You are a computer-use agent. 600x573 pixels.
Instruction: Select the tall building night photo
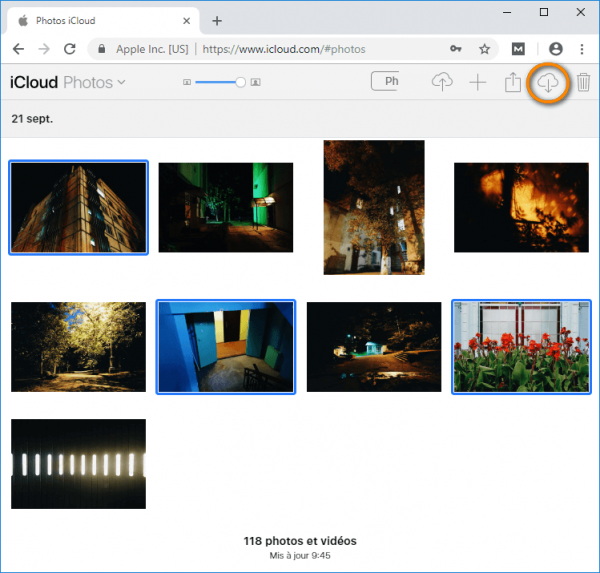pyautogui.click(x=78, y=207)
